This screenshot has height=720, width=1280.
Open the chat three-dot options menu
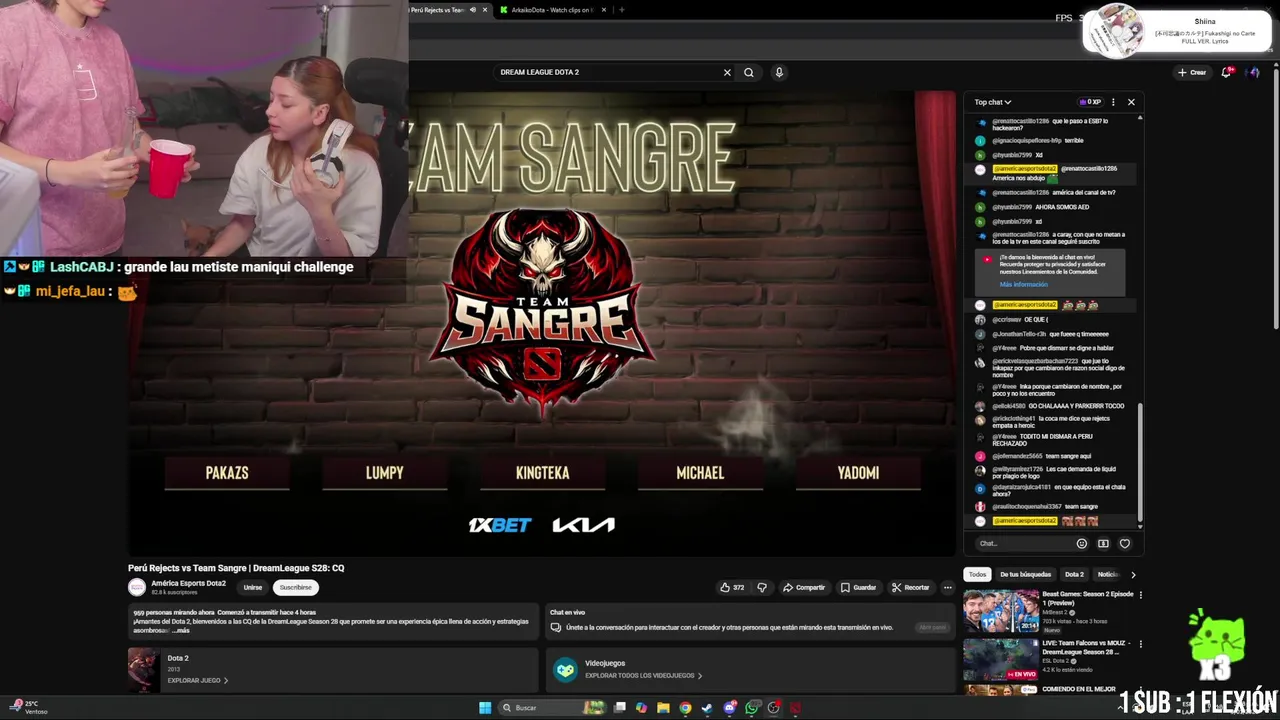1113,102
